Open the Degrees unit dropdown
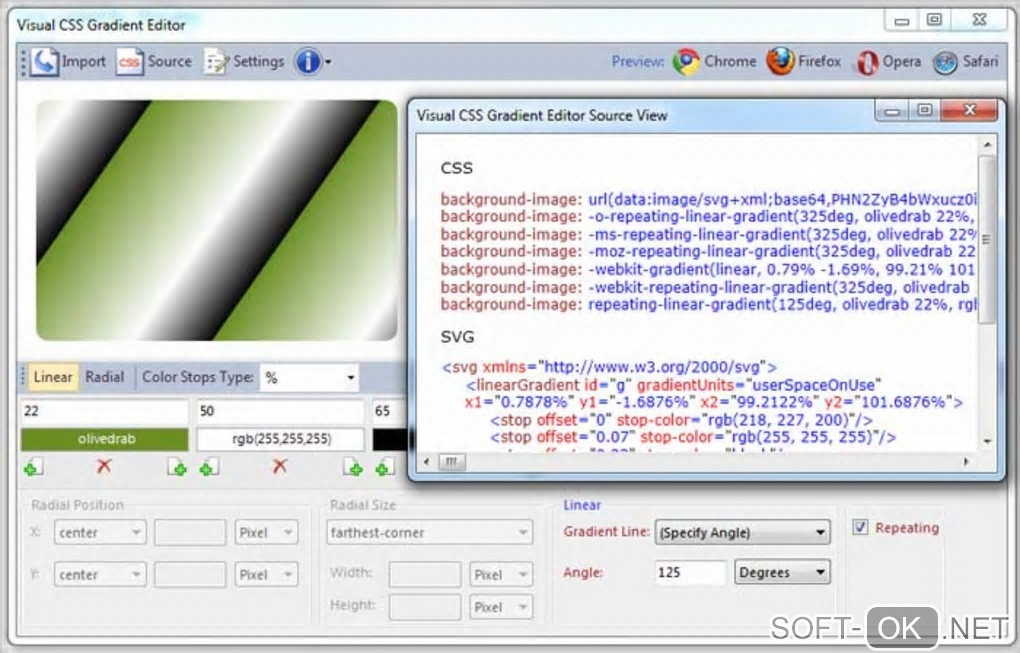Image resolution: width=1020 pixels, height=653 pixels. click(782, 572)
